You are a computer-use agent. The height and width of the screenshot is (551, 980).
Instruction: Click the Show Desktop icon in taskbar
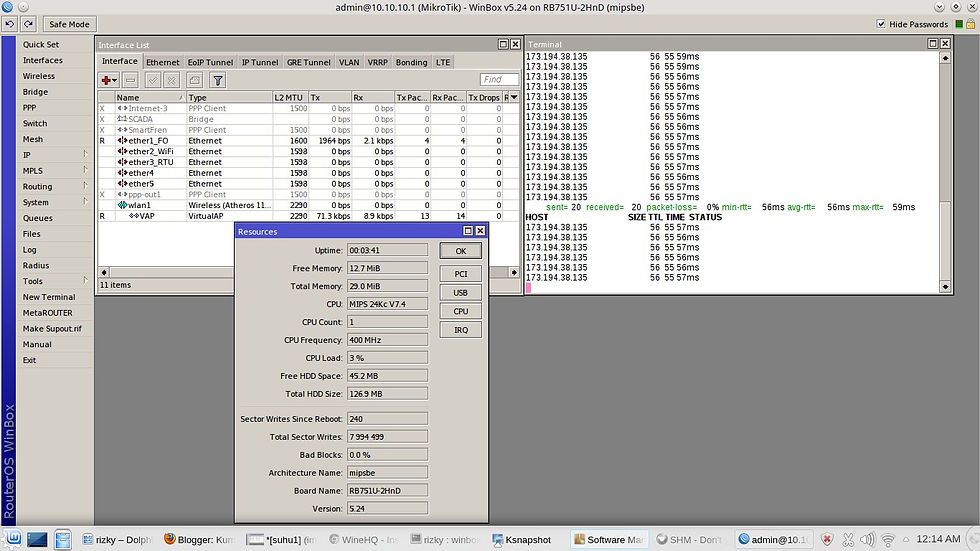click(x=37, y=539)
